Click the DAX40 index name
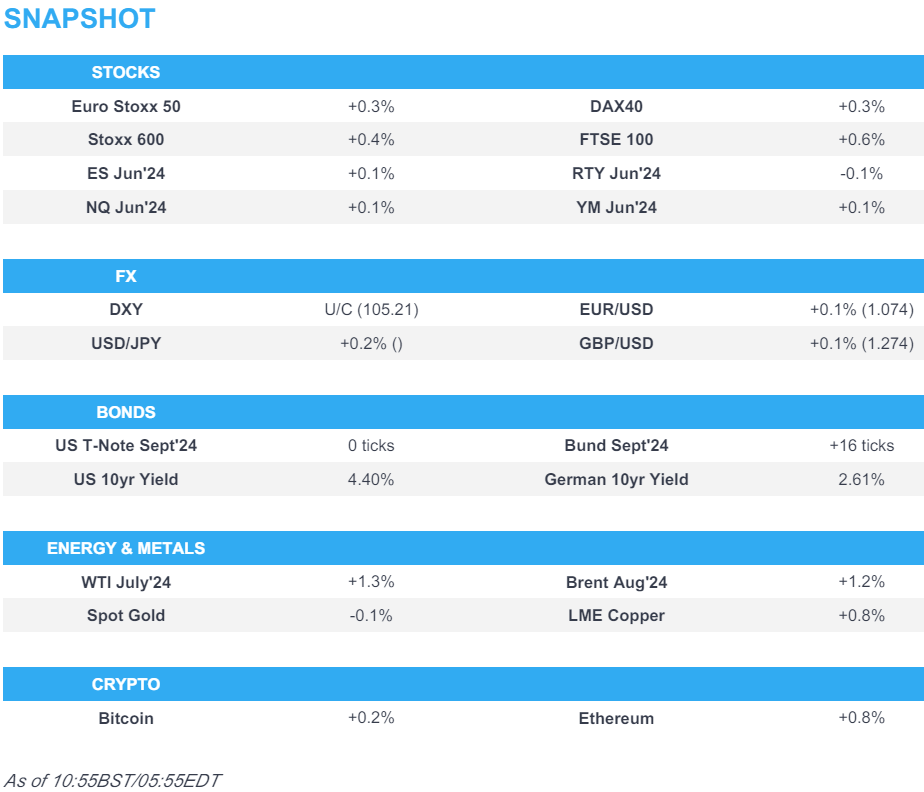Image resolution: width=924 pixels, height=792 pixels. pyautogui.click(x=616, y=106)
